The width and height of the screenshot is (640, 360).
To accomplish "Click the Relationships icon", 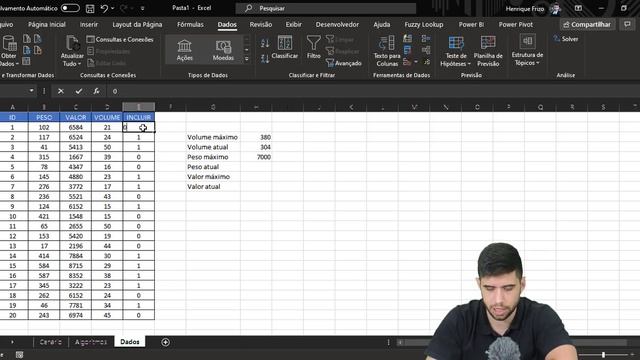I will coord(426,50).
